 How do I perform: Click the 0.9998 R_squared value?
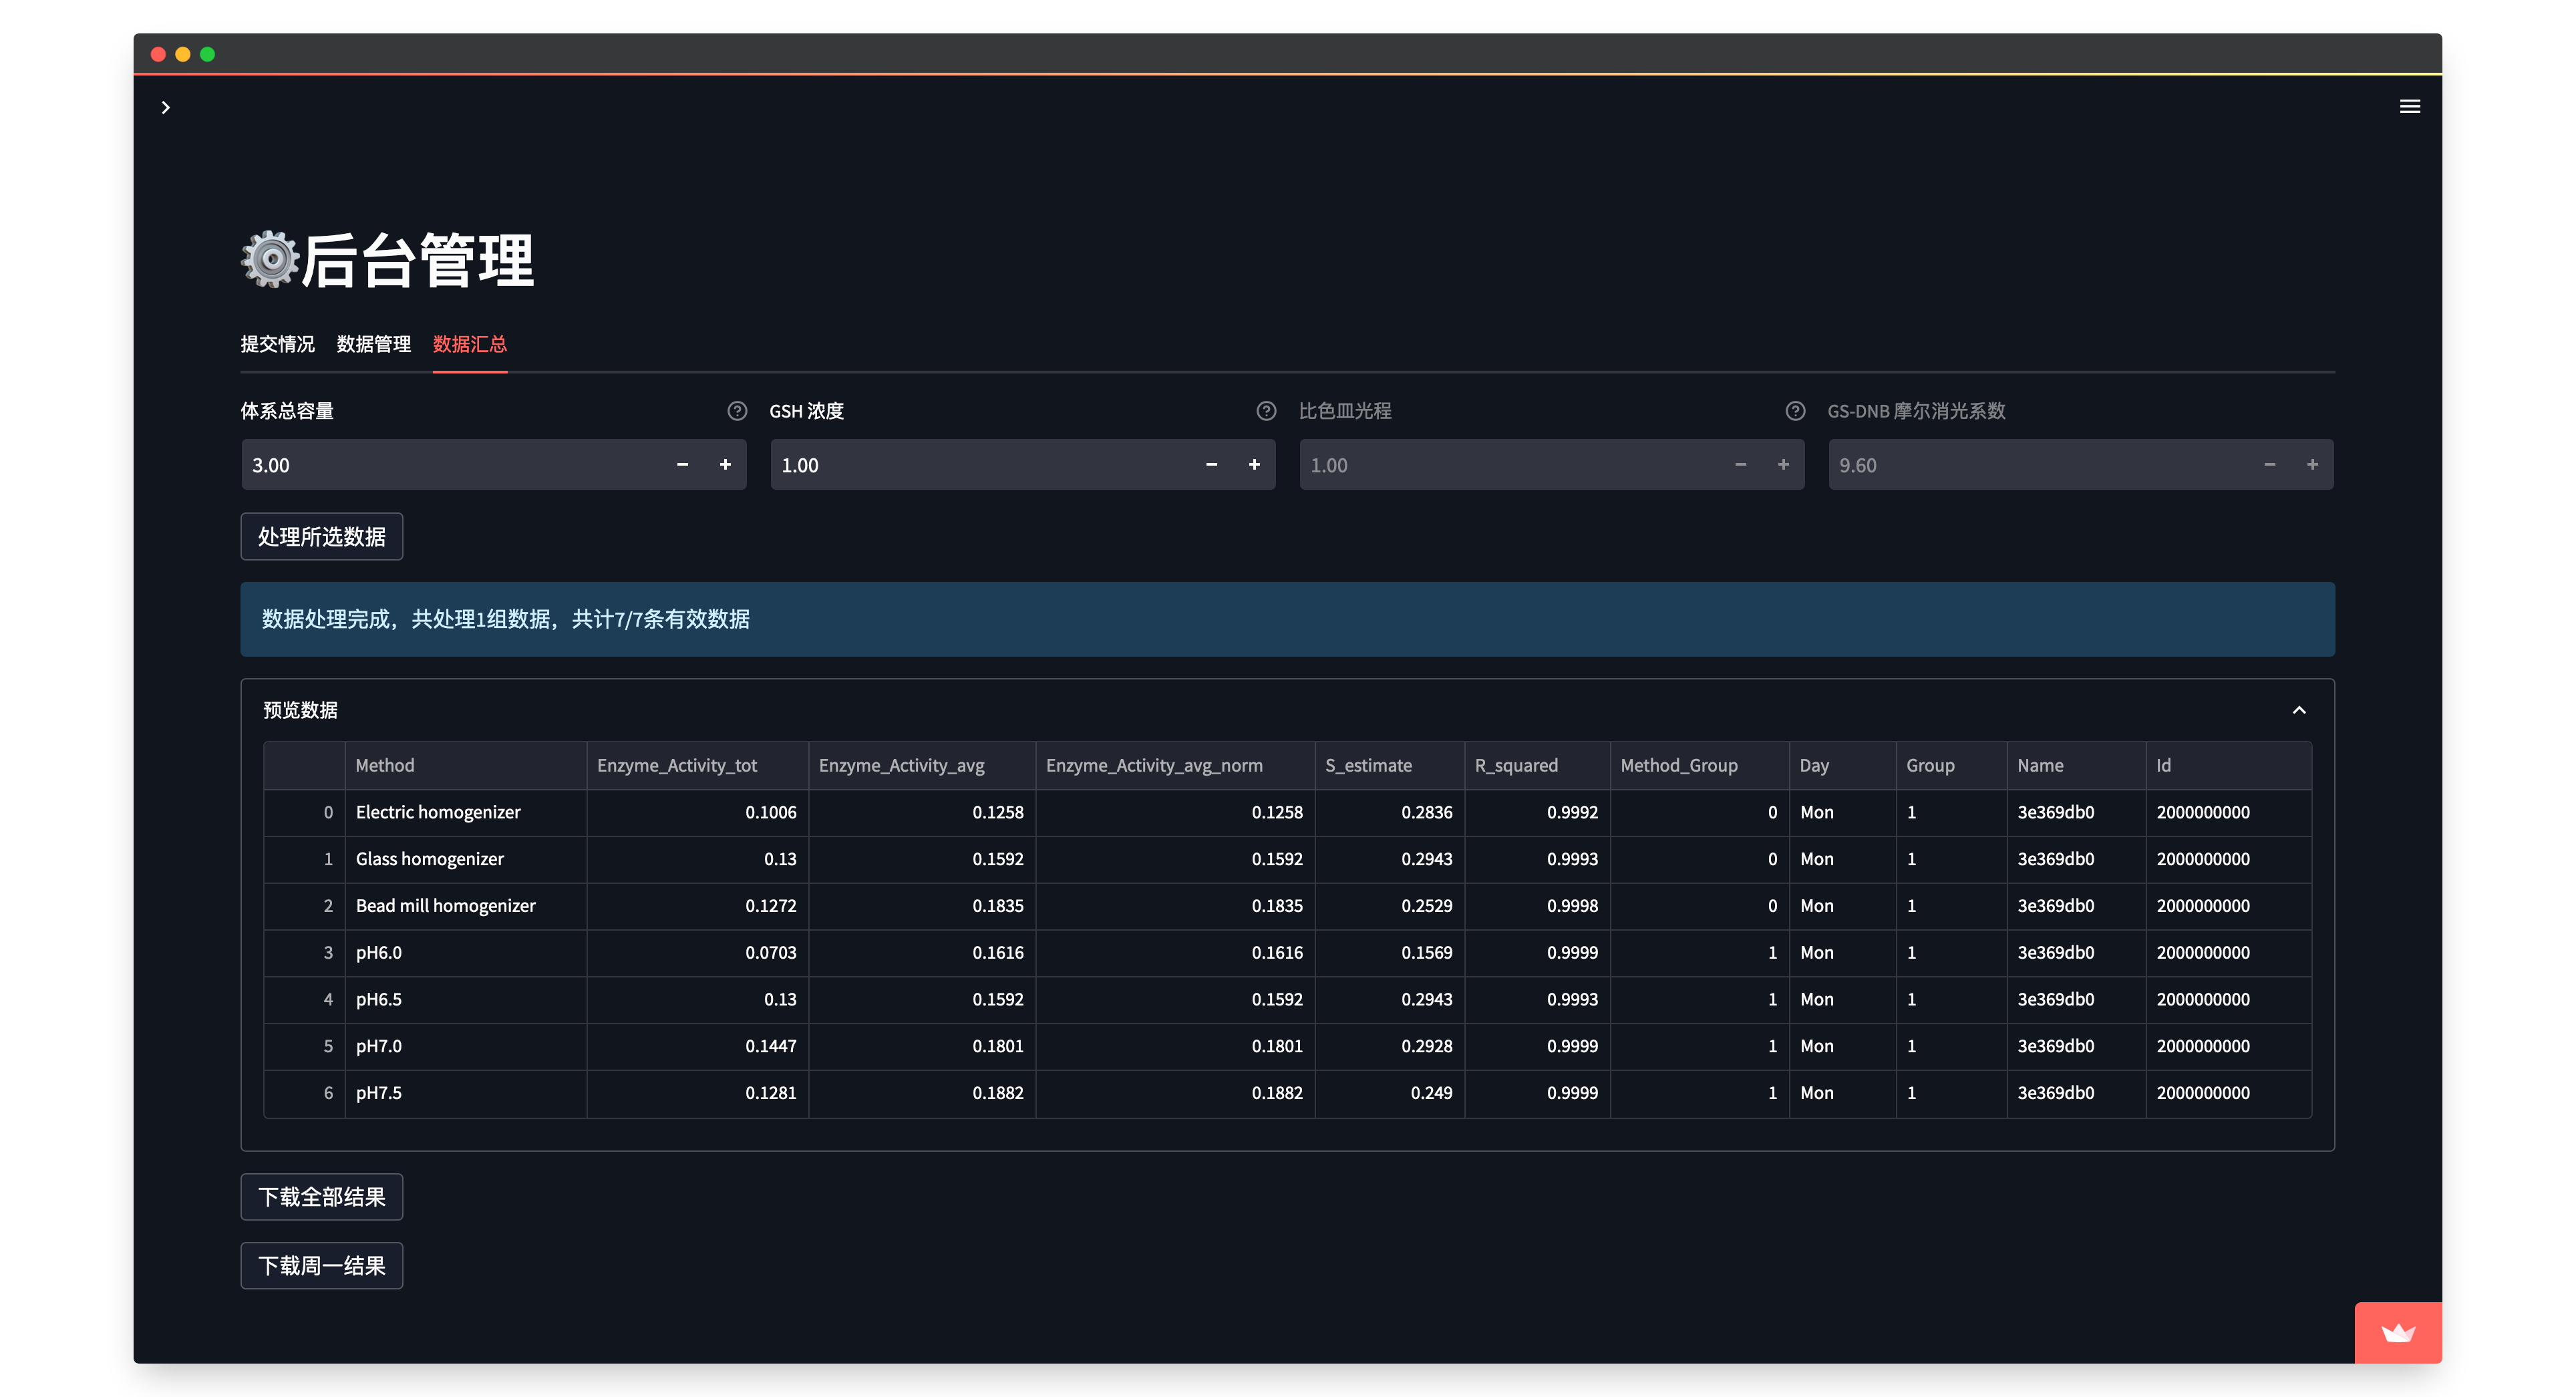tap(1537, 906)
